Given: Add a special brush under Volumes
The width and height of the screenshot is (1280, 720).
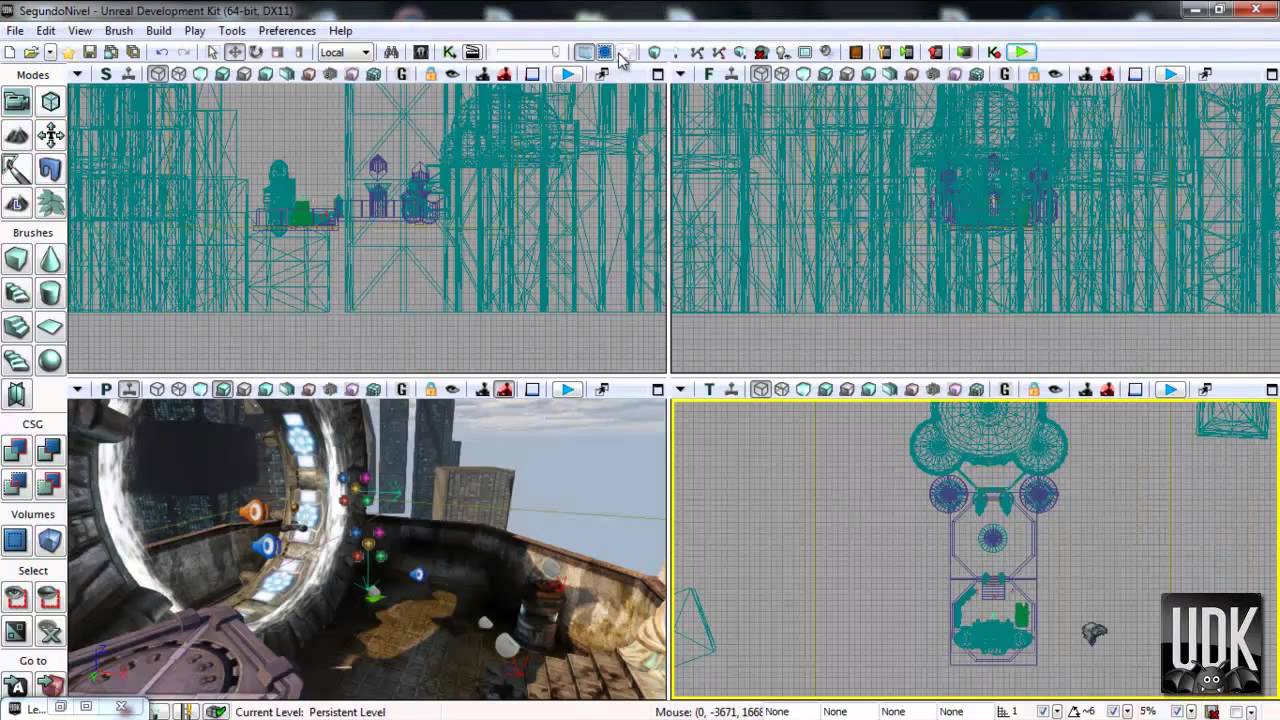Looking at the screenshot, I should coord(17,541).
